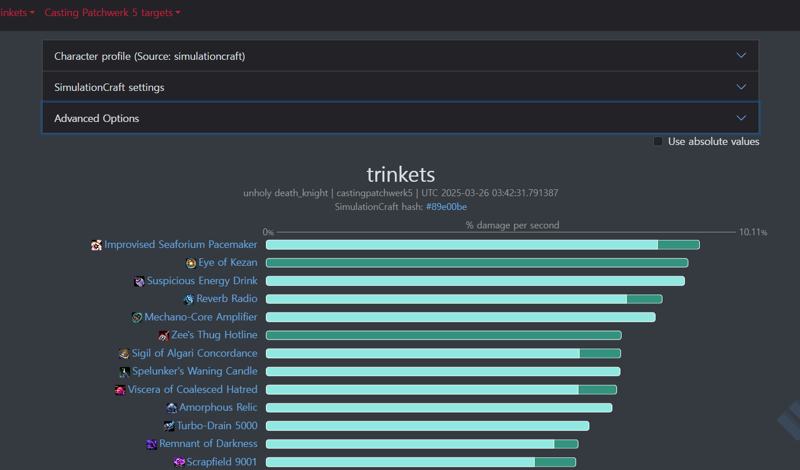The height and width of the screenshot is (470, 800).
Task: Click the Sigil of Algari Concordance icon
Action: click(x=124, y=354)
